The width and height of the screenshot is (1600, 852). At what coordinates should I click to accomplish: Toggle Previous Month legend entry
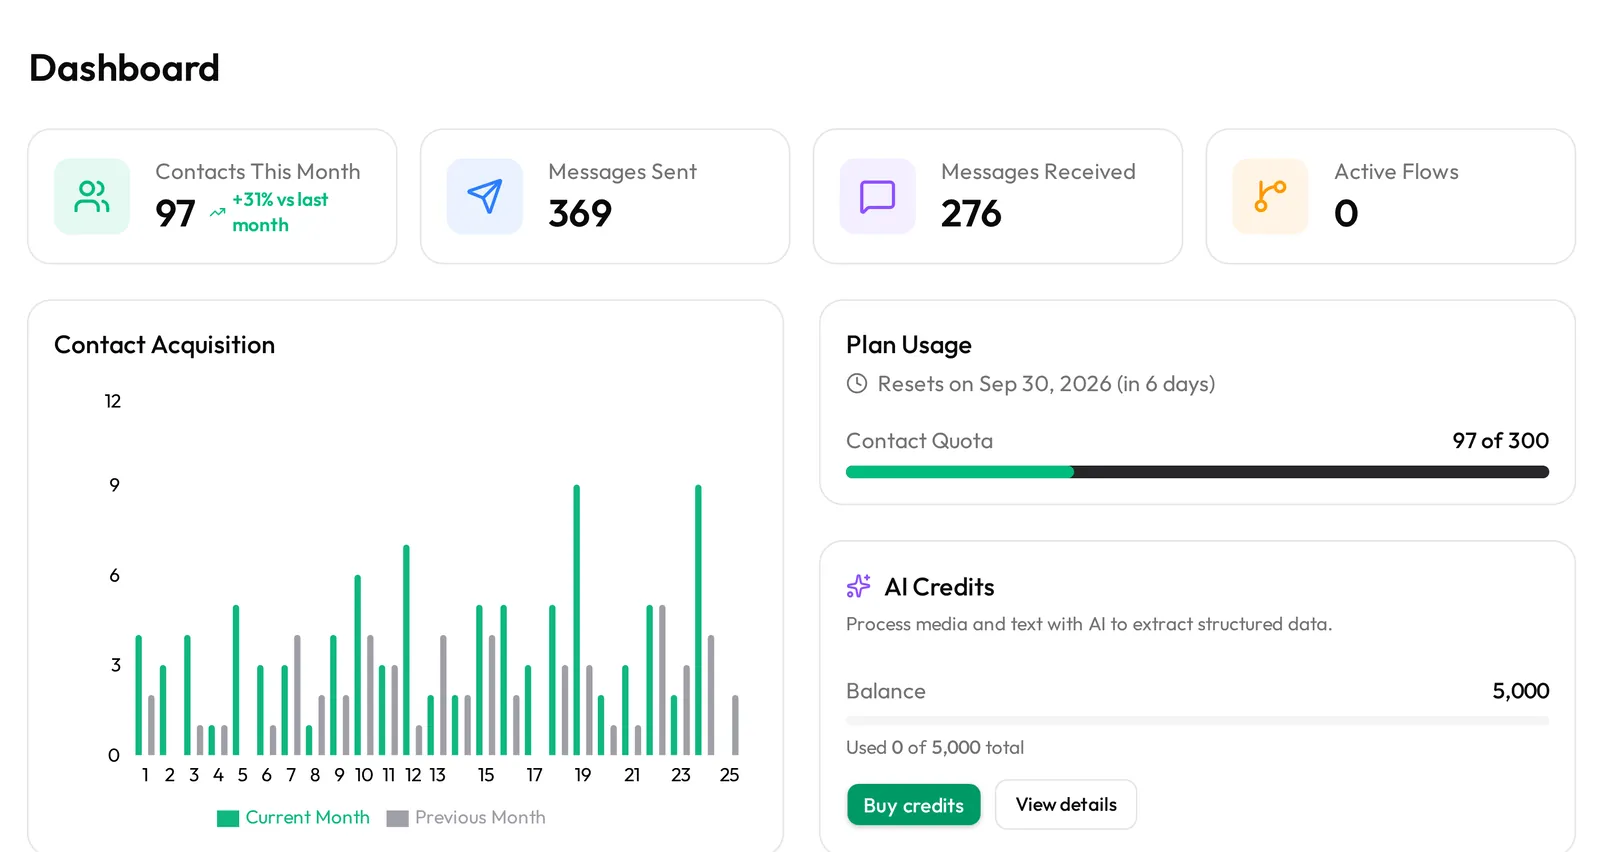(466, 818)
